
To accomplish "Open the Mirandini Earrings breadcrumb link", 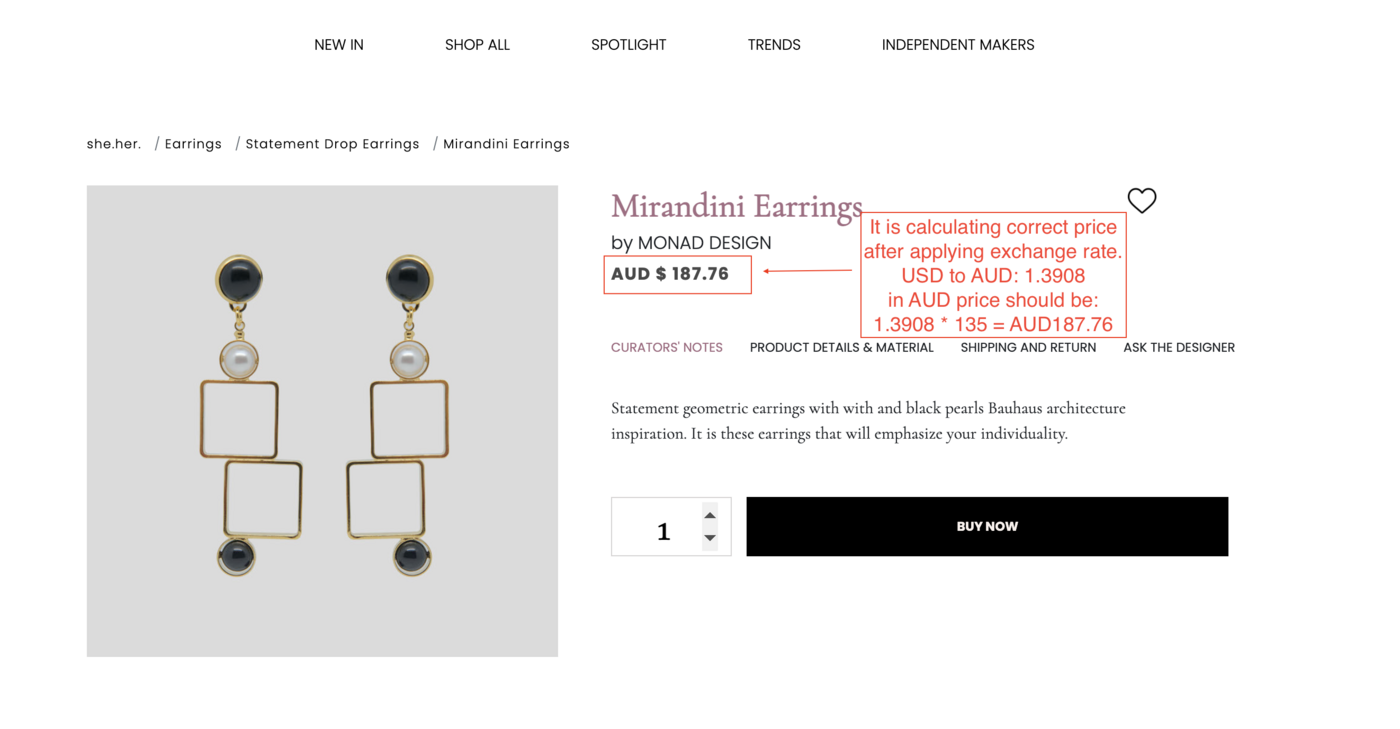I will click(506, 144).
